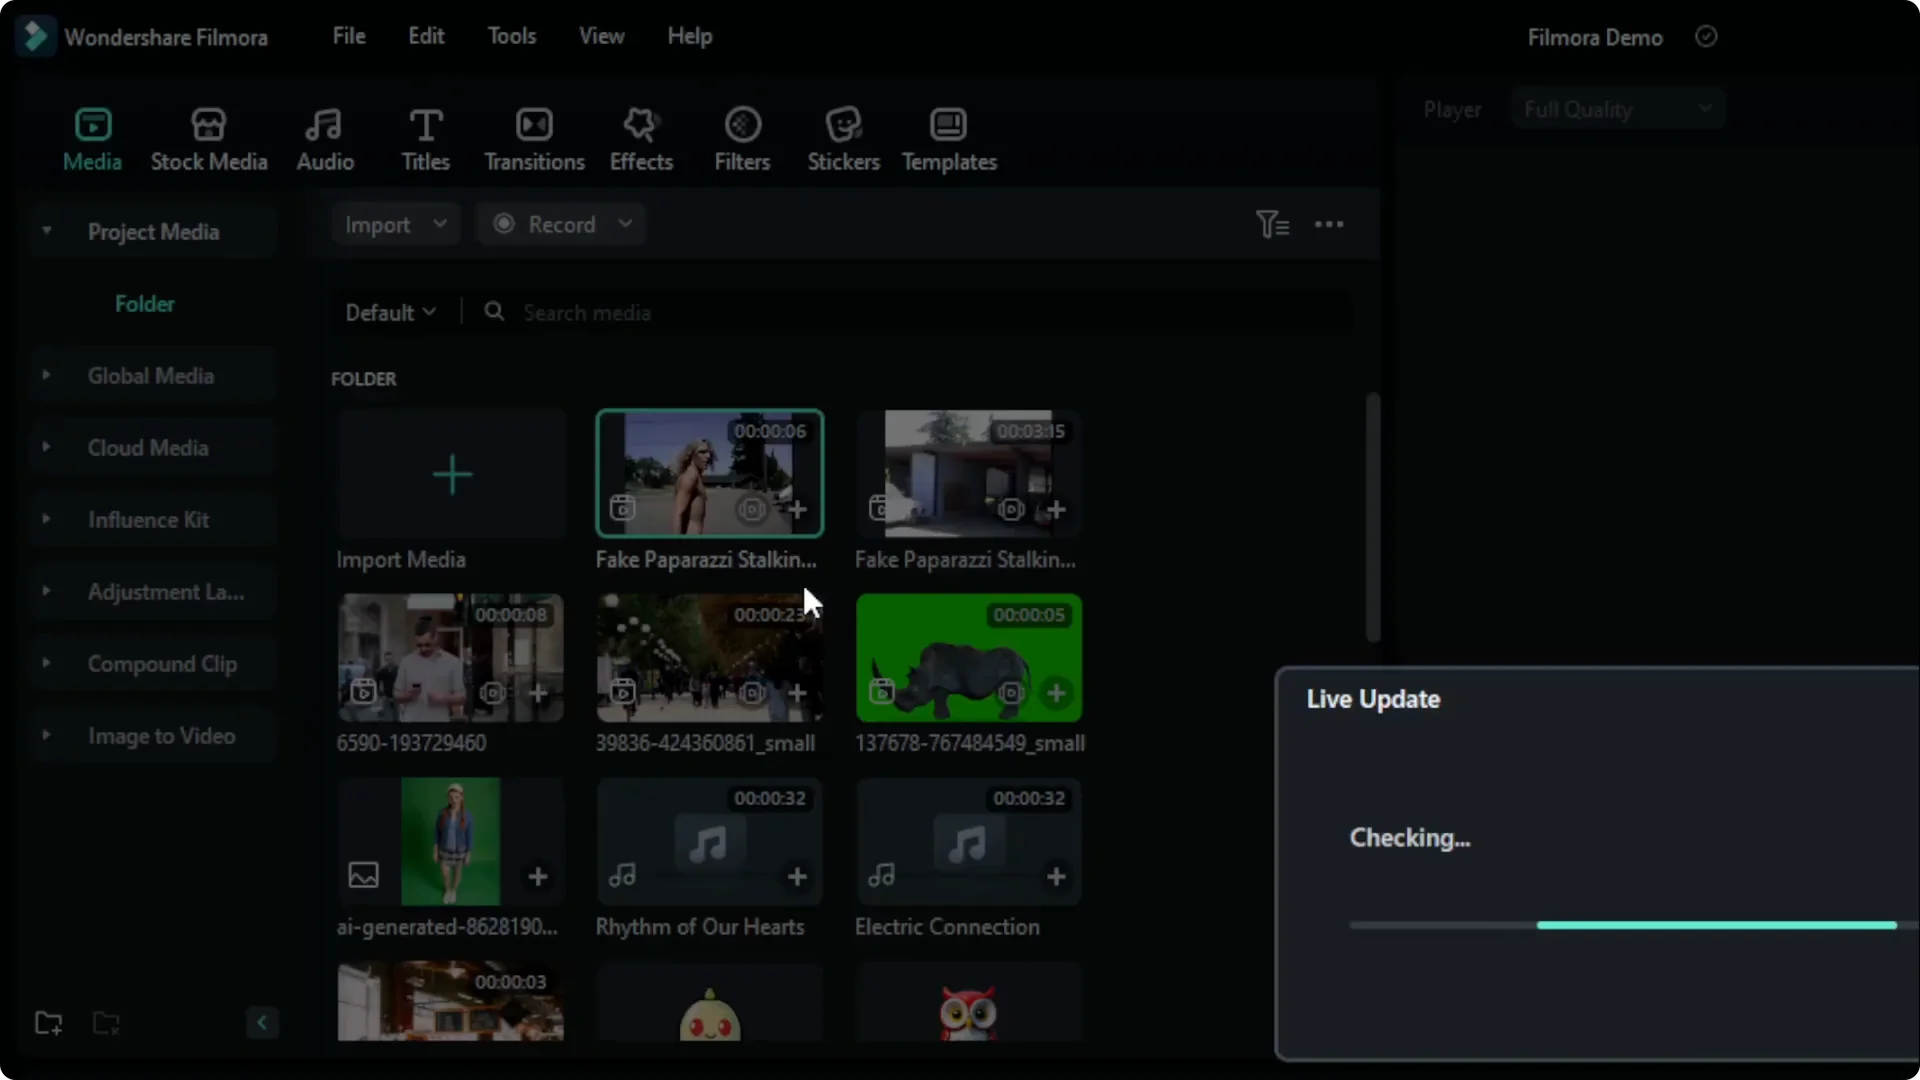Click the filter media icon
The image size is (1920, 1080).
[1271, 224]
